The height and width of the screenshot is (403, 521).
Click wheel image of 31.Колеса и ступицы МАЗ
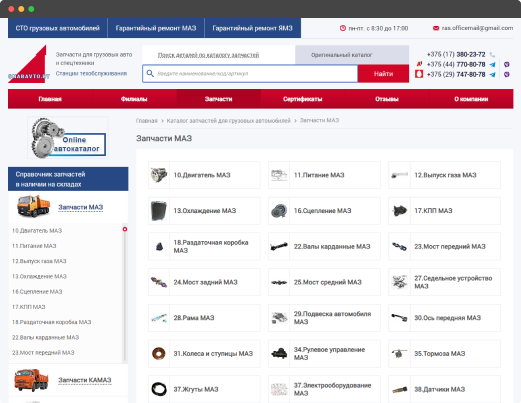(159, 354)
